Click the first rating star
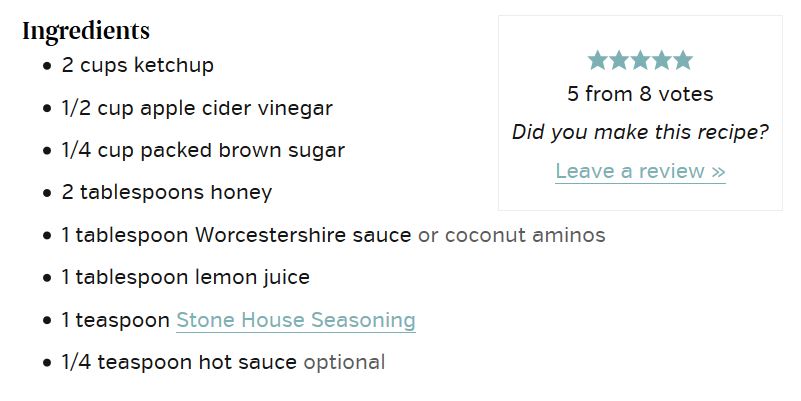The image size is (801, 401). 597,60
